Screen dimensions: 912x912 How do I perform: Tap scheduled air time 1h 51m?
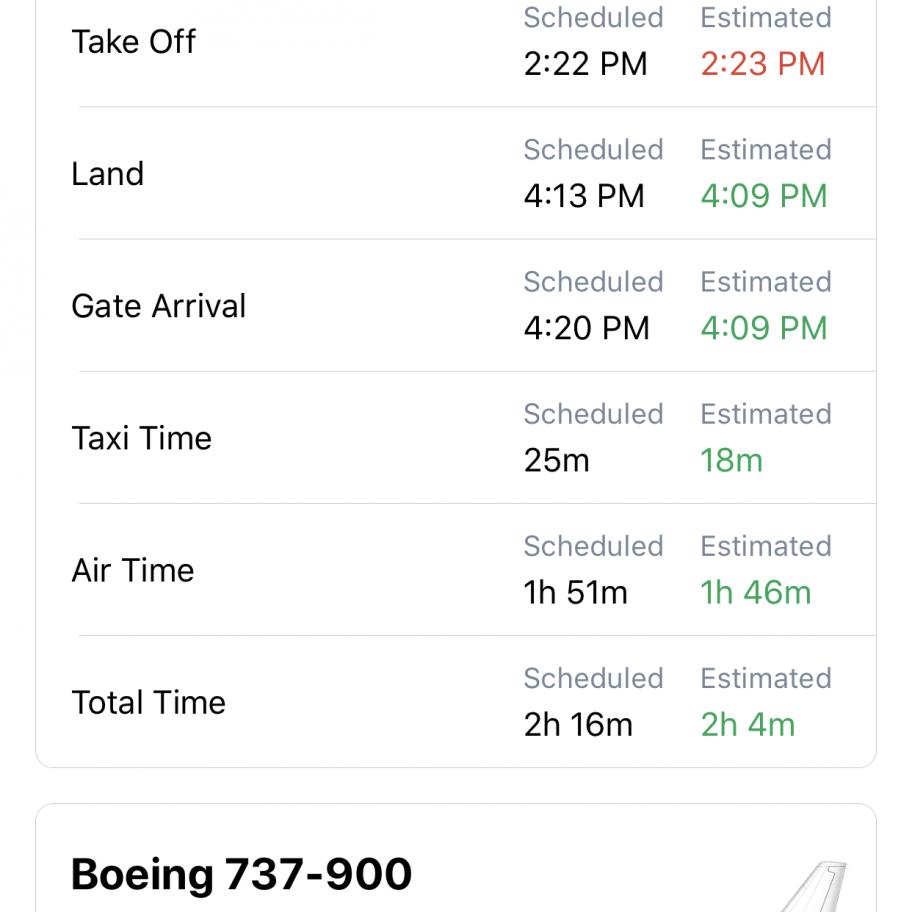(x=575, y=592)
